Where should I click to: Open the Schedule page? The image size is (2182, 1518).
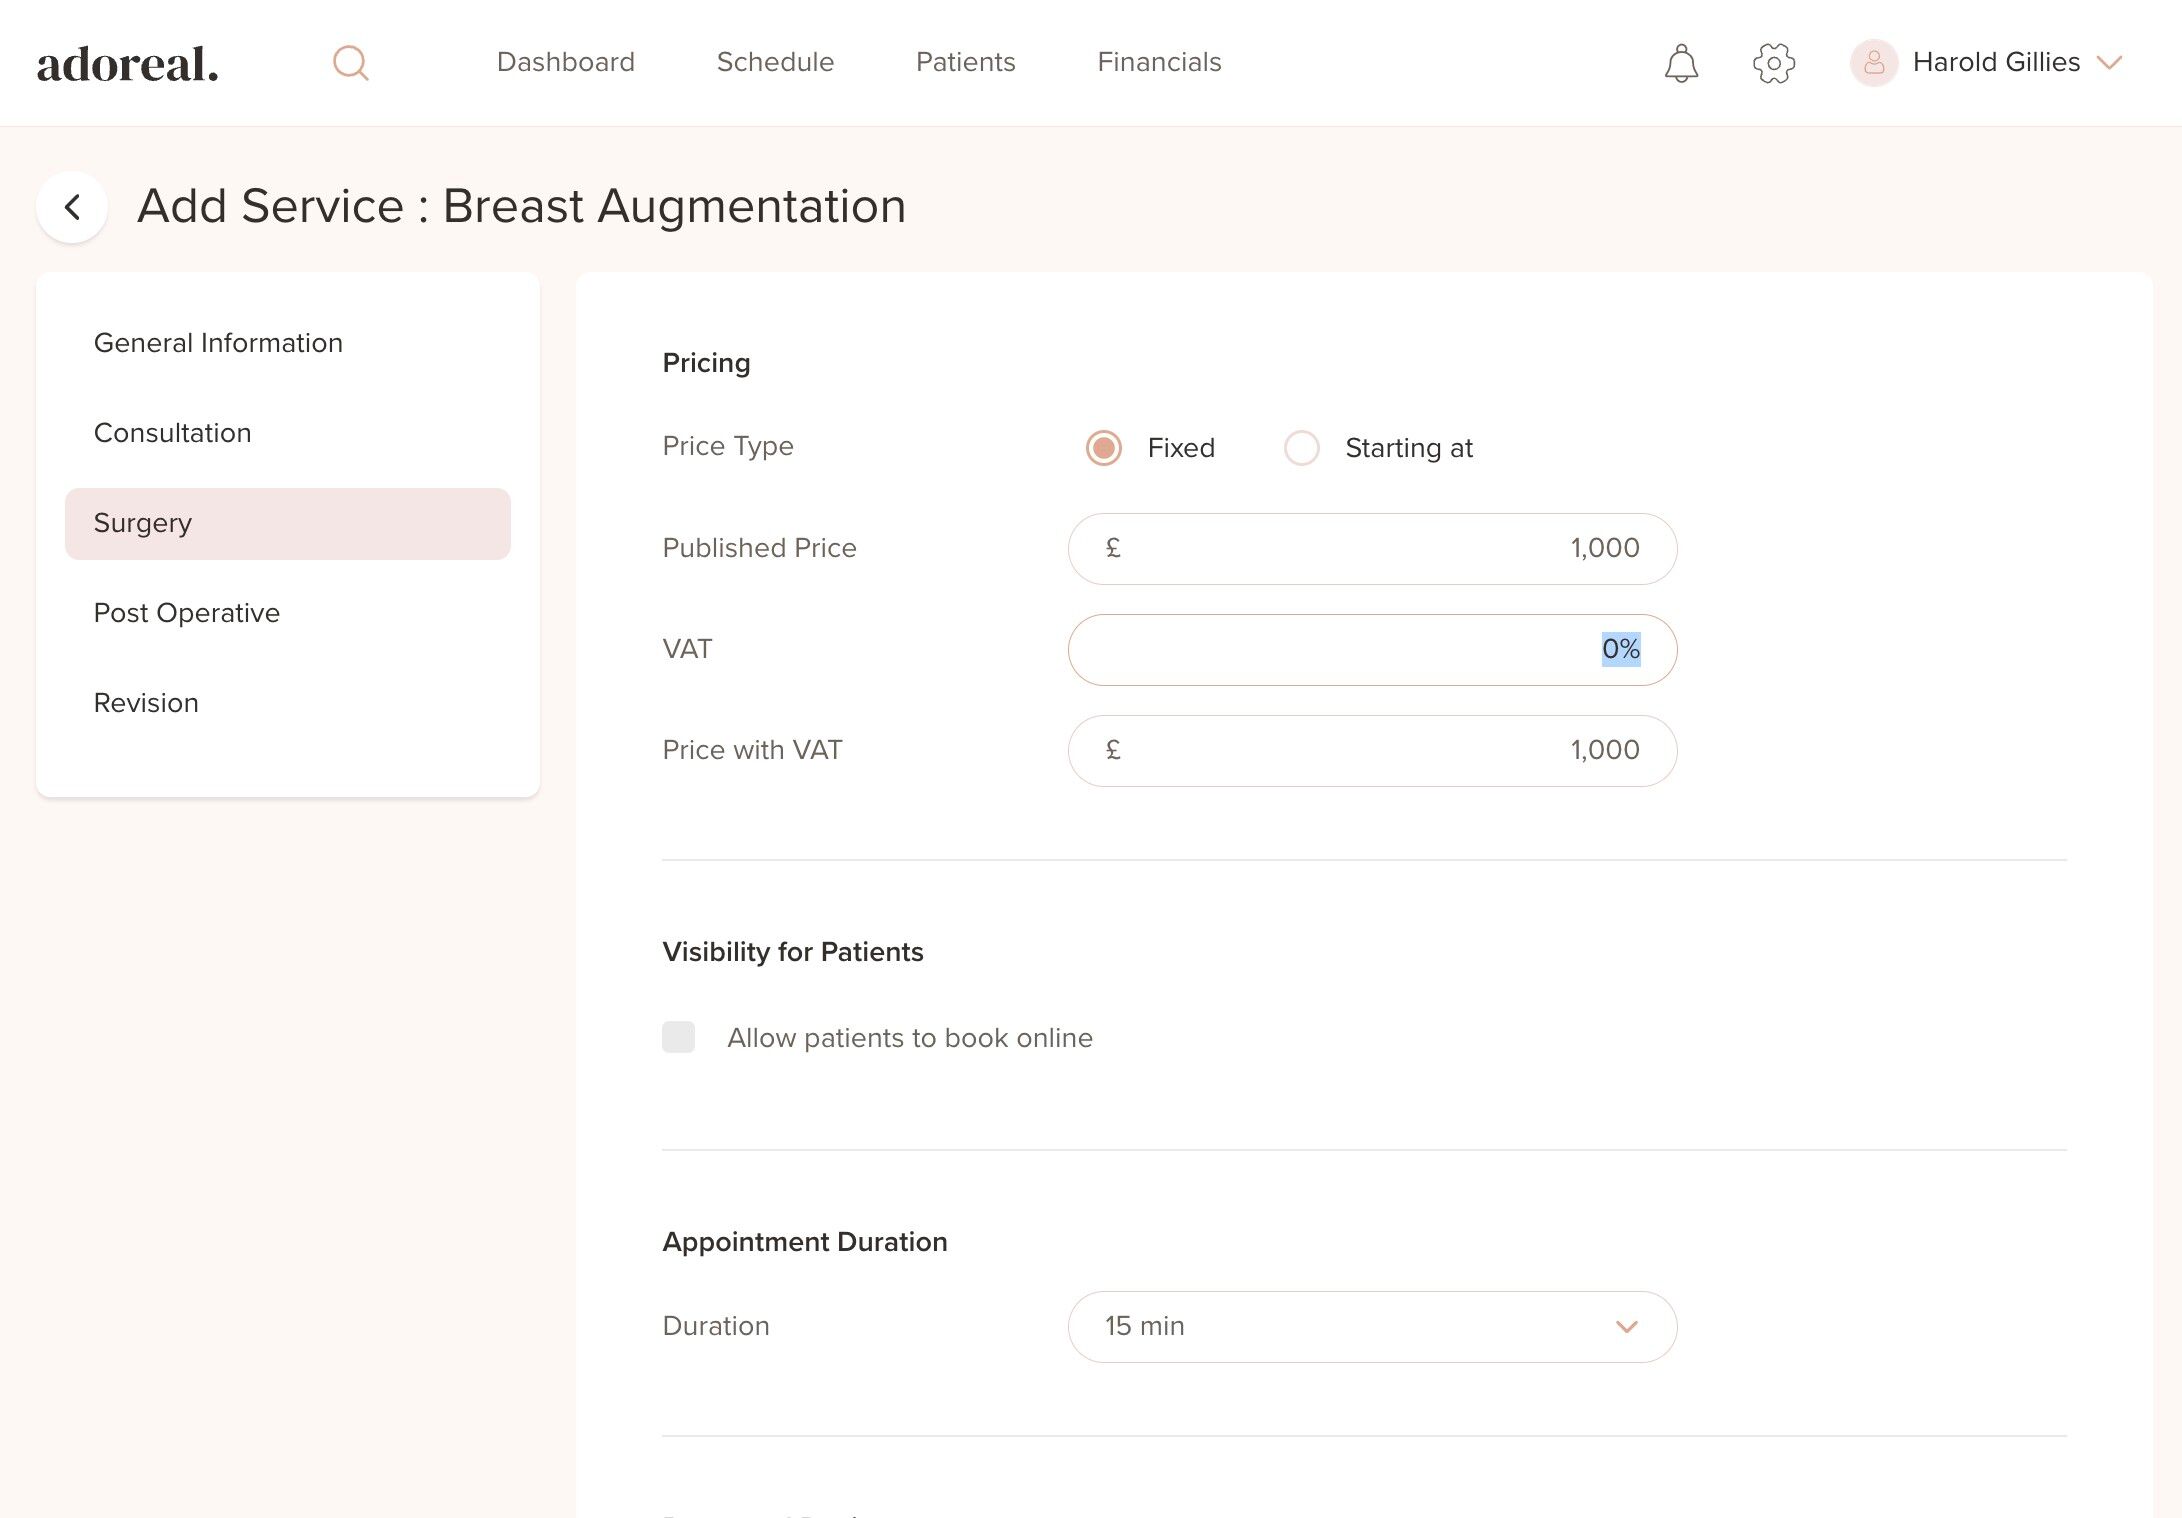coord(775,62)
